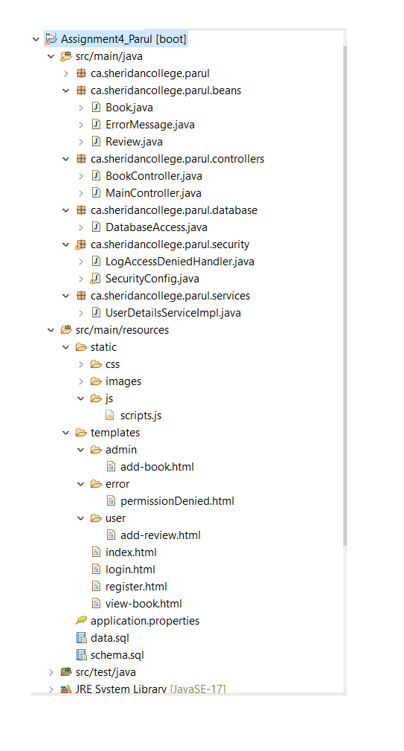The image size is (404, 751).
Task: Click the data.sql file icon
Action: coord(81,638)
